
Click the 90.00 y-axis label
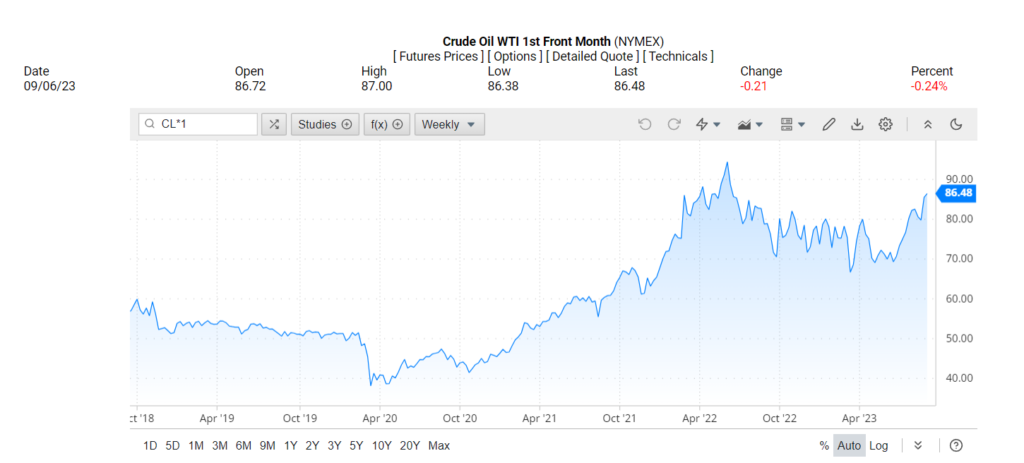(x=959, y=179)
